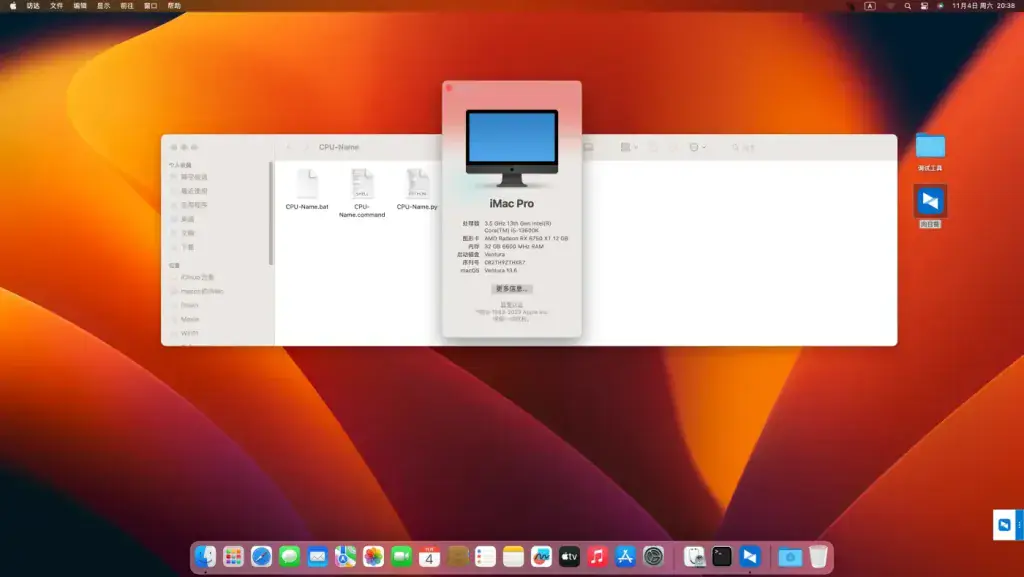Open the Downloads folder in the Dock
The image size is (1024, 577).
(790, 557)
